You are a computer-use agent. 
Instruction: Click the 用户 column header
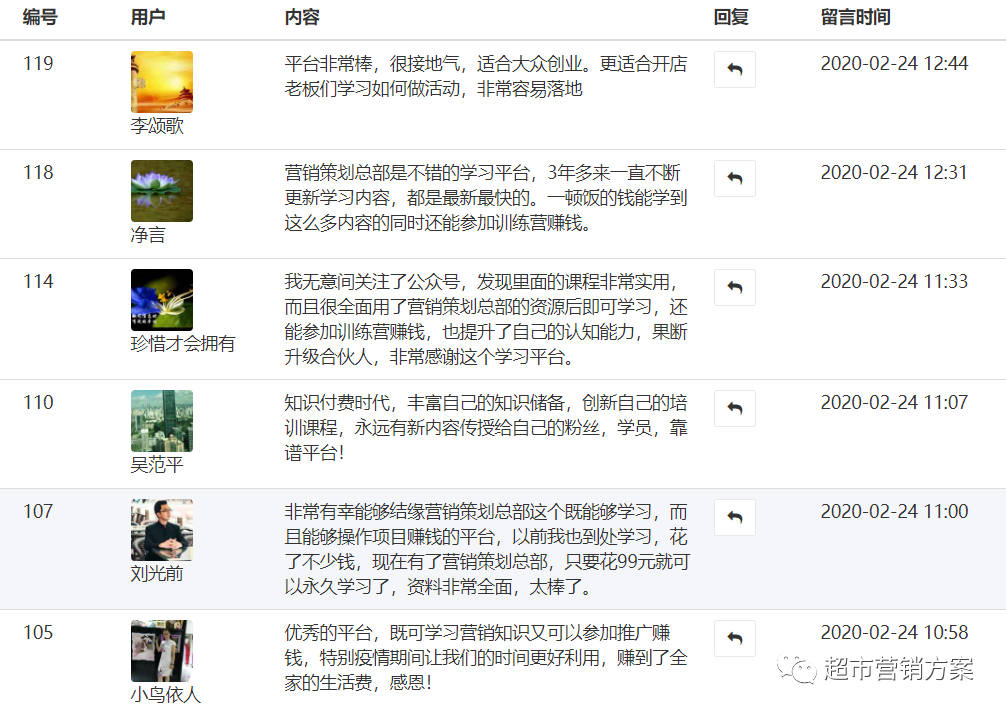coord(148,17)
